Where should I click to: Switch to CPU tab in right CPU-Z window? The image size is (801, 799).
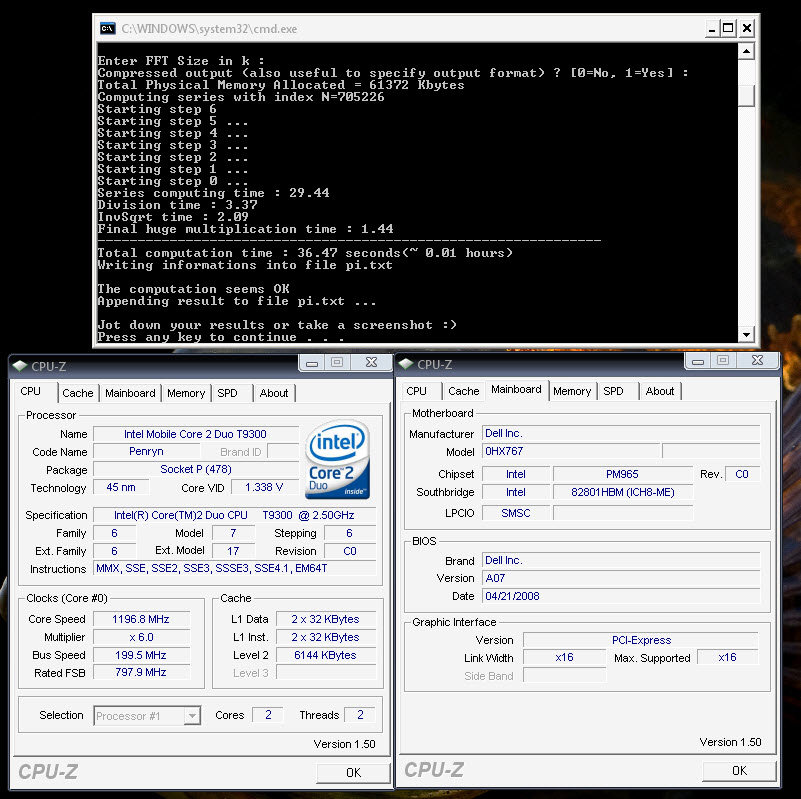(416, 391)
